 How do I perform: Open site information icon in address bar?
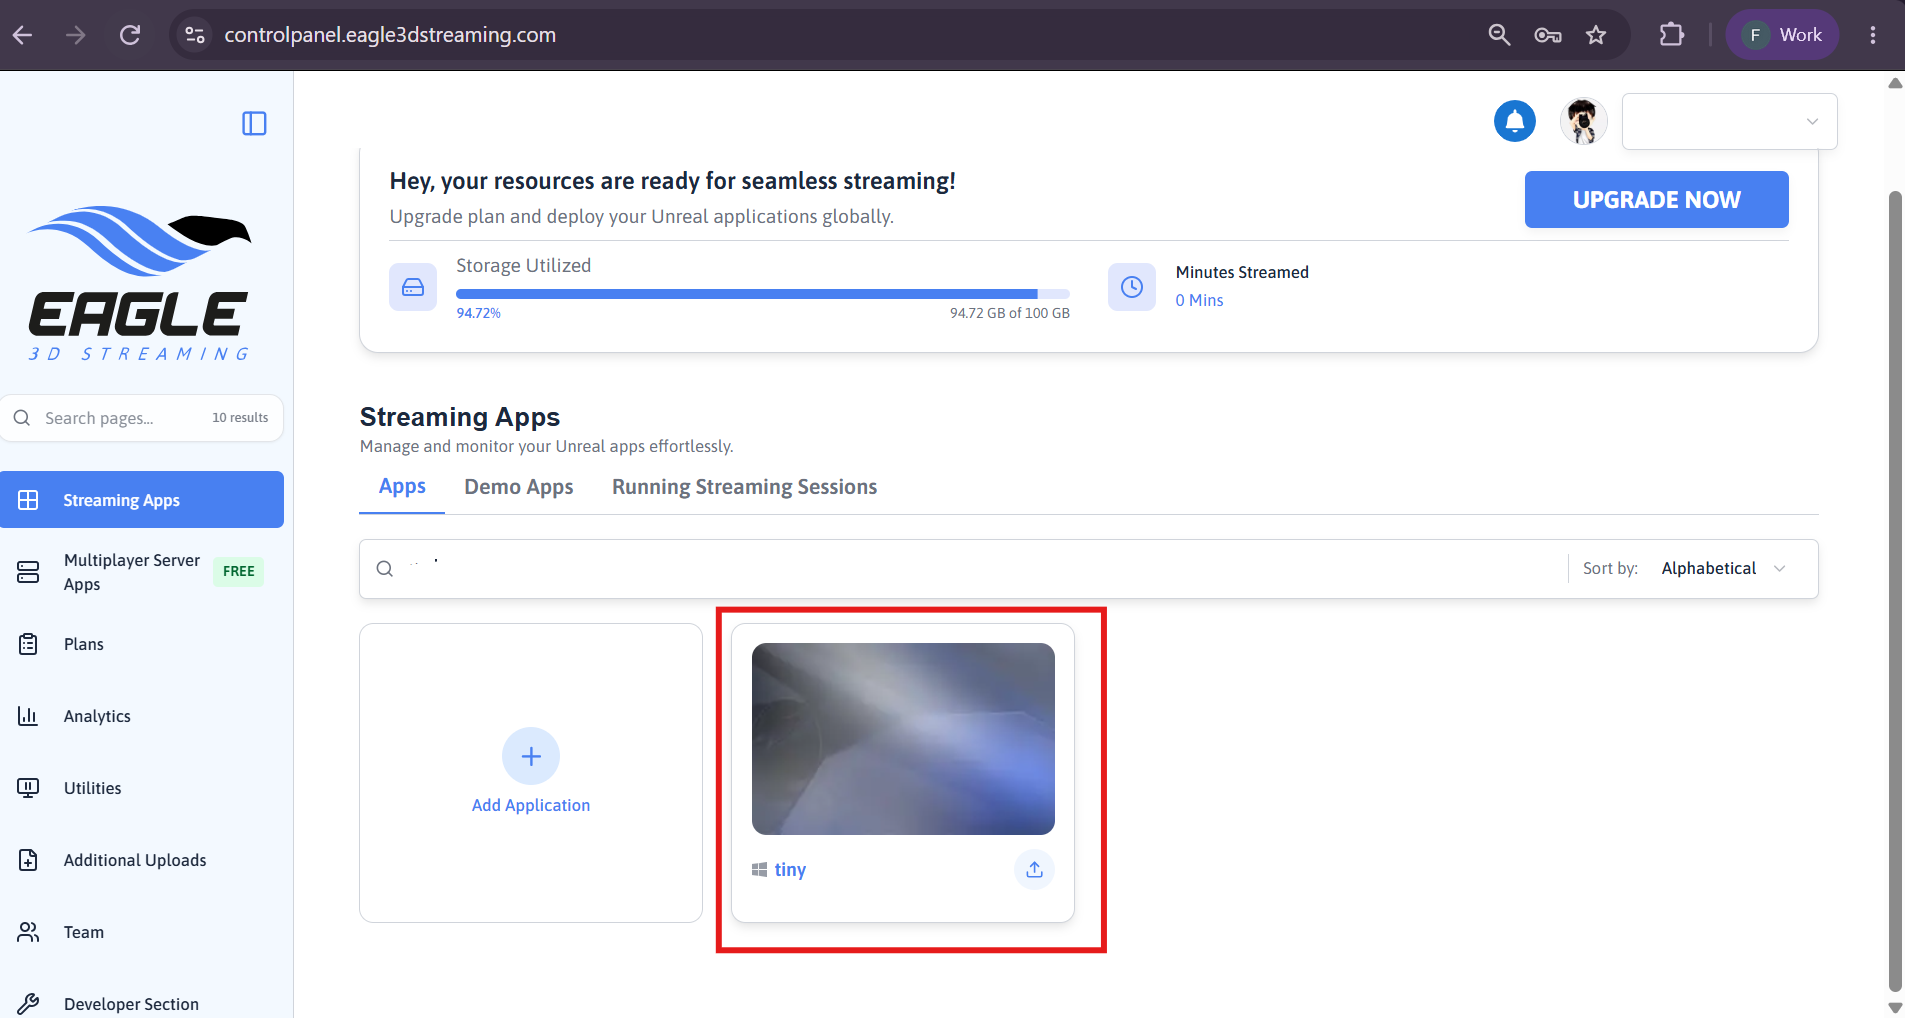point(195,35)
